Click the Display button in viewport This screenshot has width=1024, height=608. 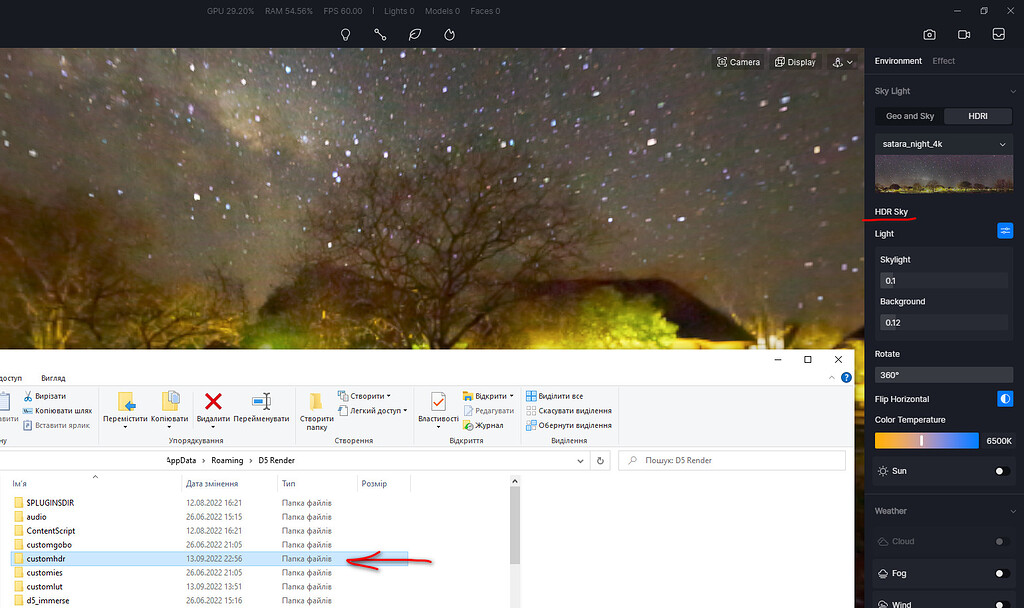[x=794, y=62]
